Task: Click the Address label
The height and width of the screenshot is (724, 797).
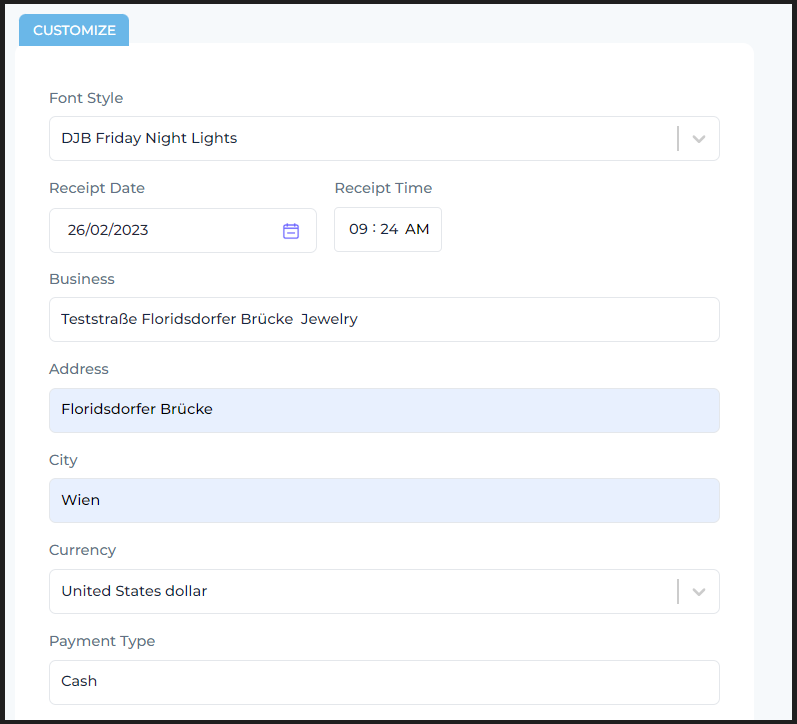Action: coord(79,369)
